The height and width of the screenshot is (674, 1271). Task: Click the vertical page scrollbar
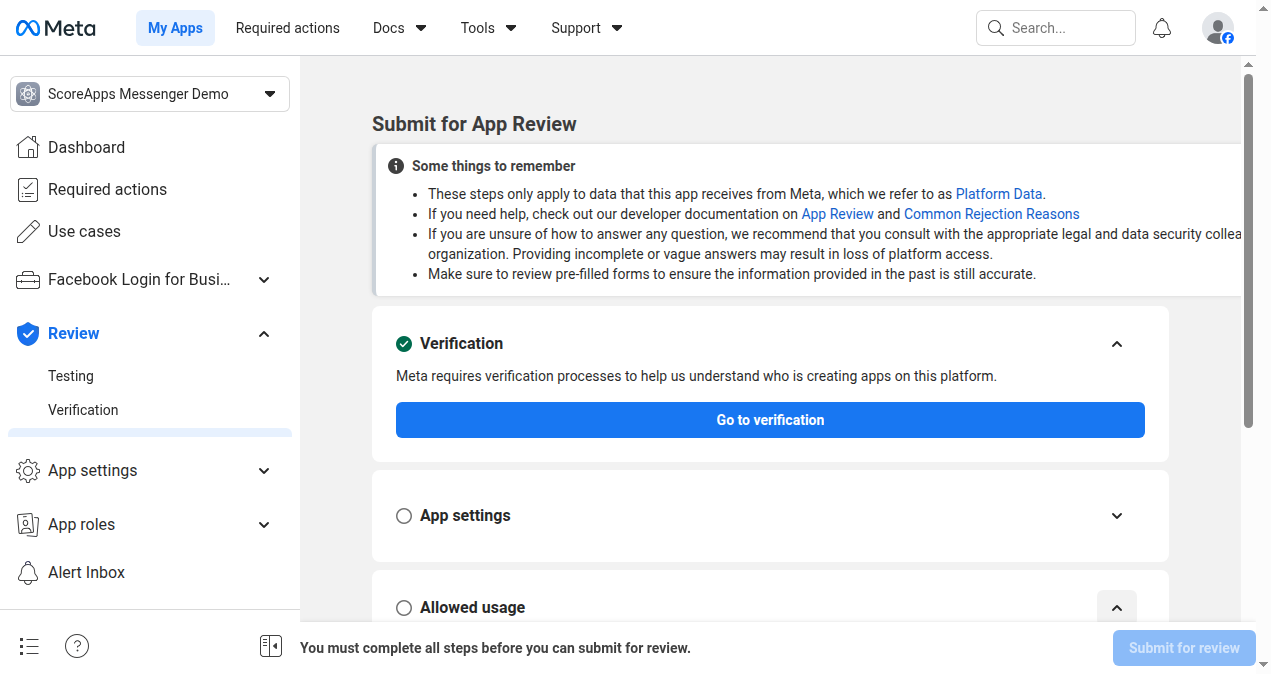[1248, 250]
